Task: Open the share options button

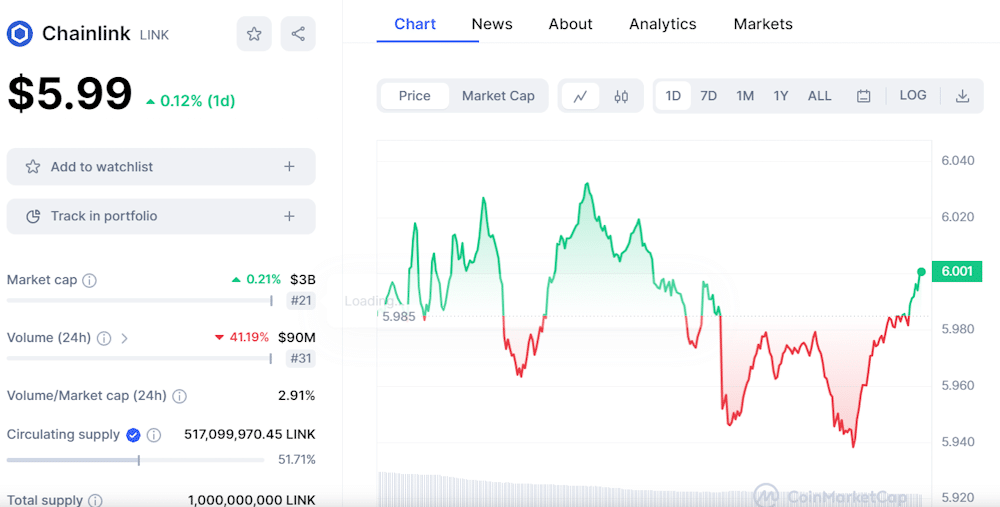Action: (298, 34)
